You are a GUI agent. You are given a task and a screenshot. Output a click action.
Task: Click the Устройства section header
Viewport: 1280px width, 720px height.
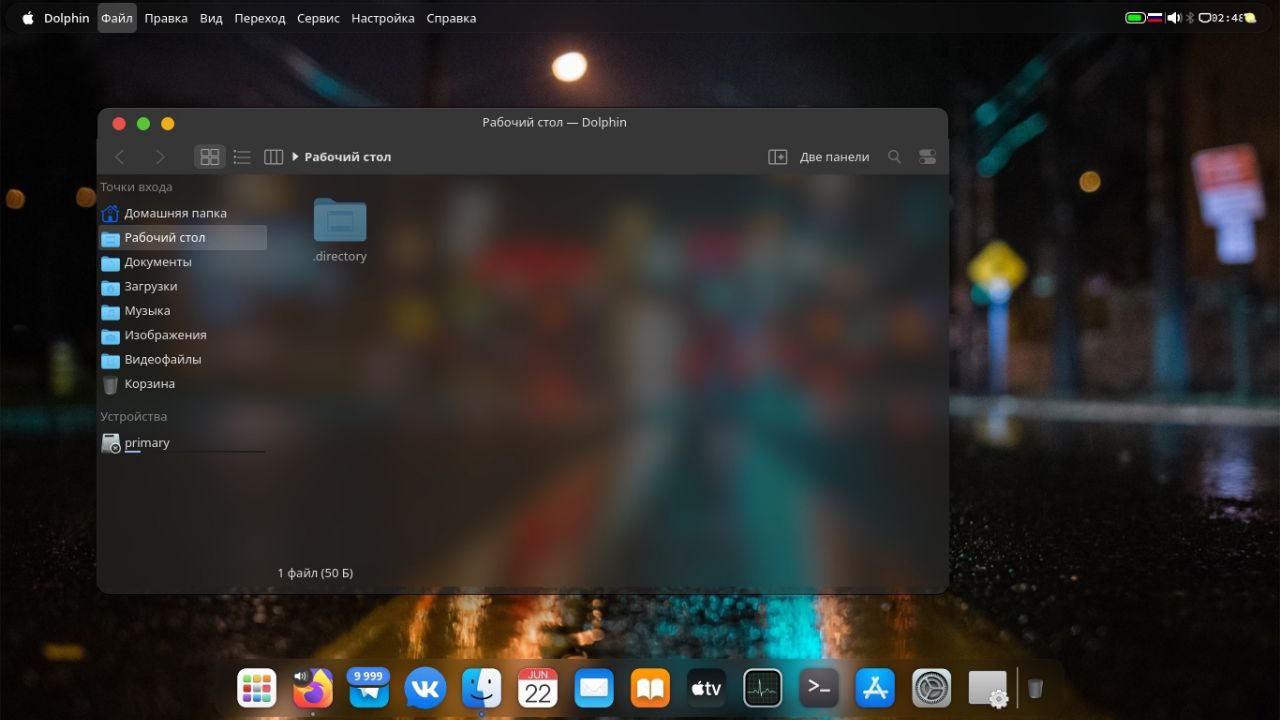[133, 416]
